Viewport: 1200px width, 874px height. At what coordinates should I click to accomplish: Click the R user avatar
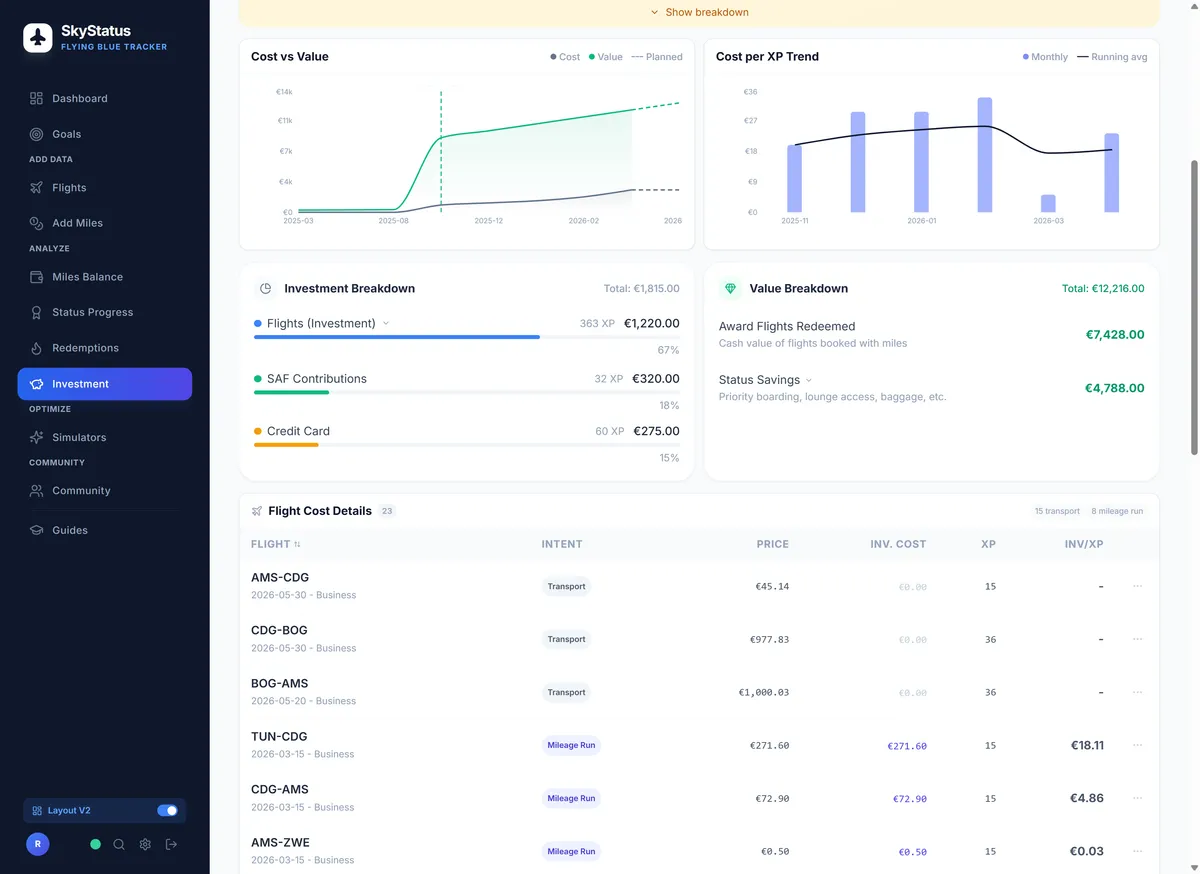point(37,844)
